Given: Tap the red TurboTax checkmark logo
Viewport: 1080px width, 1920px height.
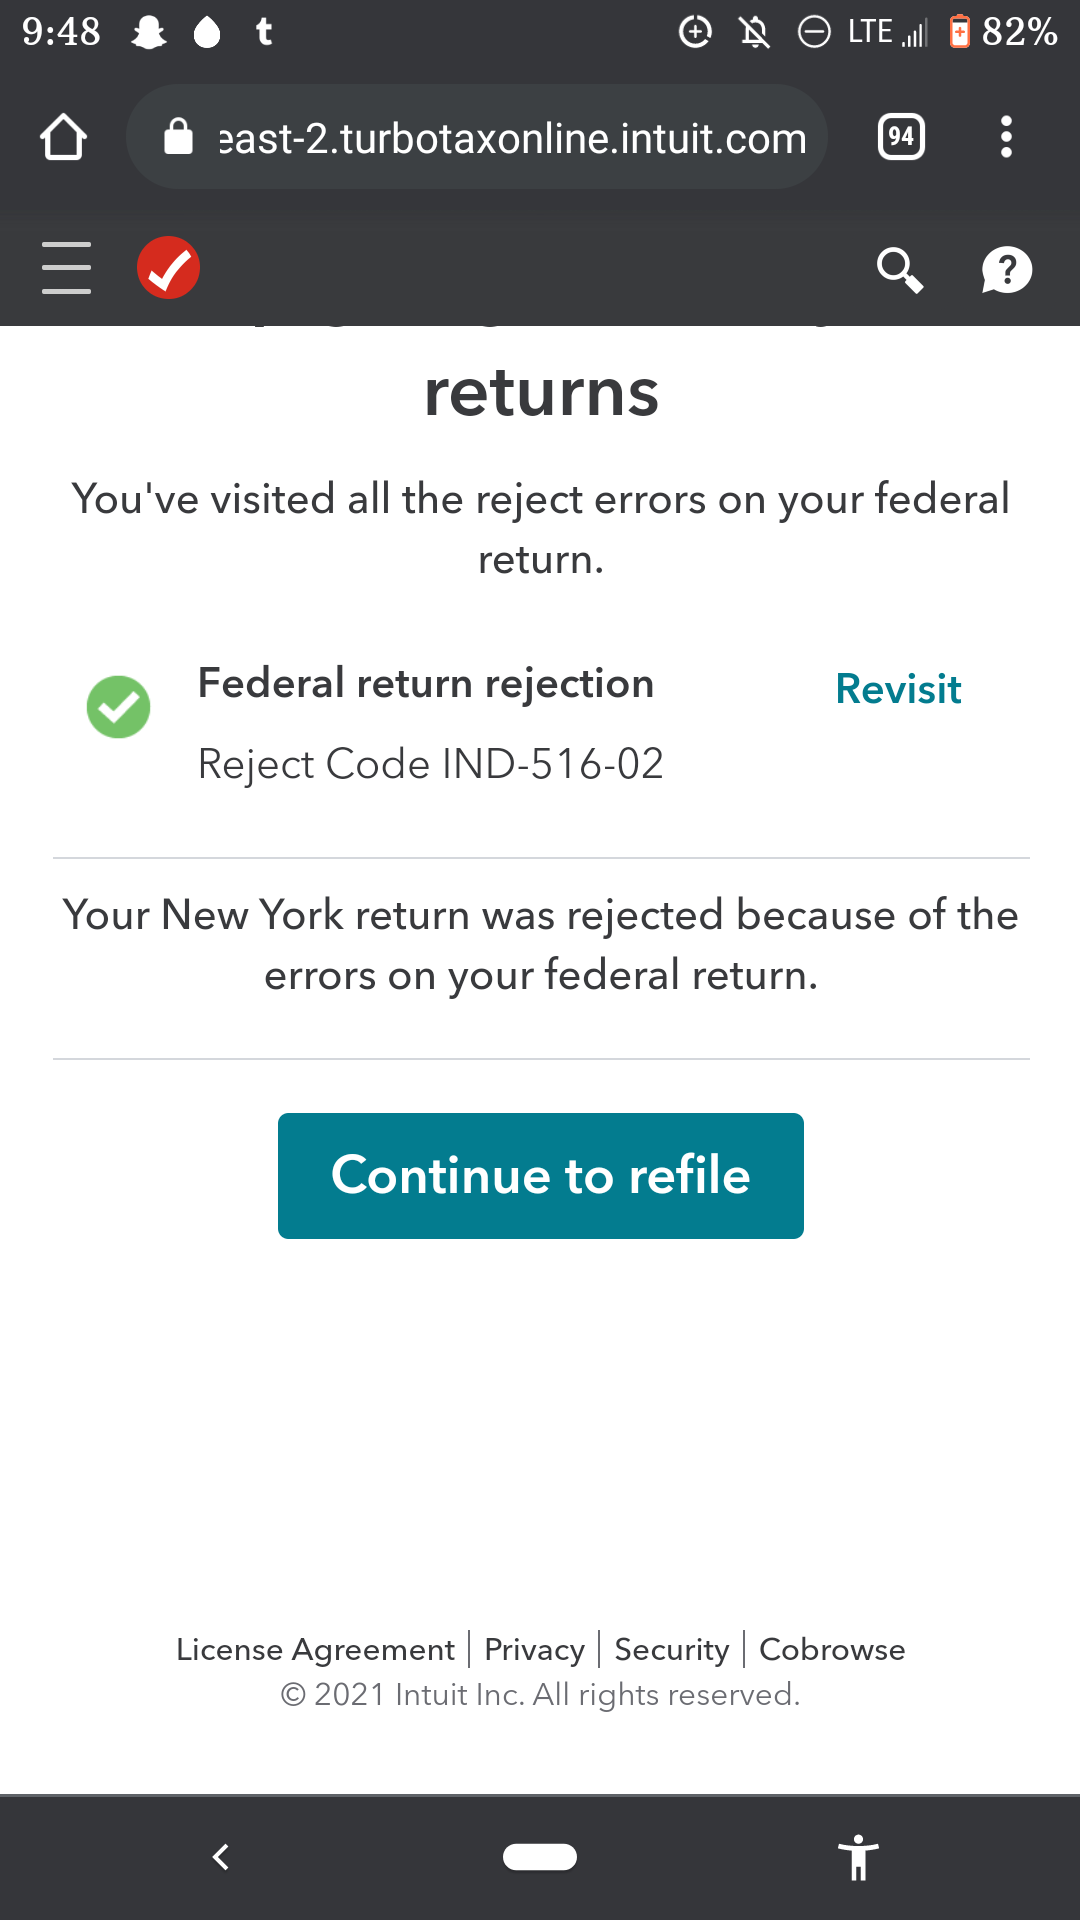Looking at the screenshot, I should [x=168, y=268].
